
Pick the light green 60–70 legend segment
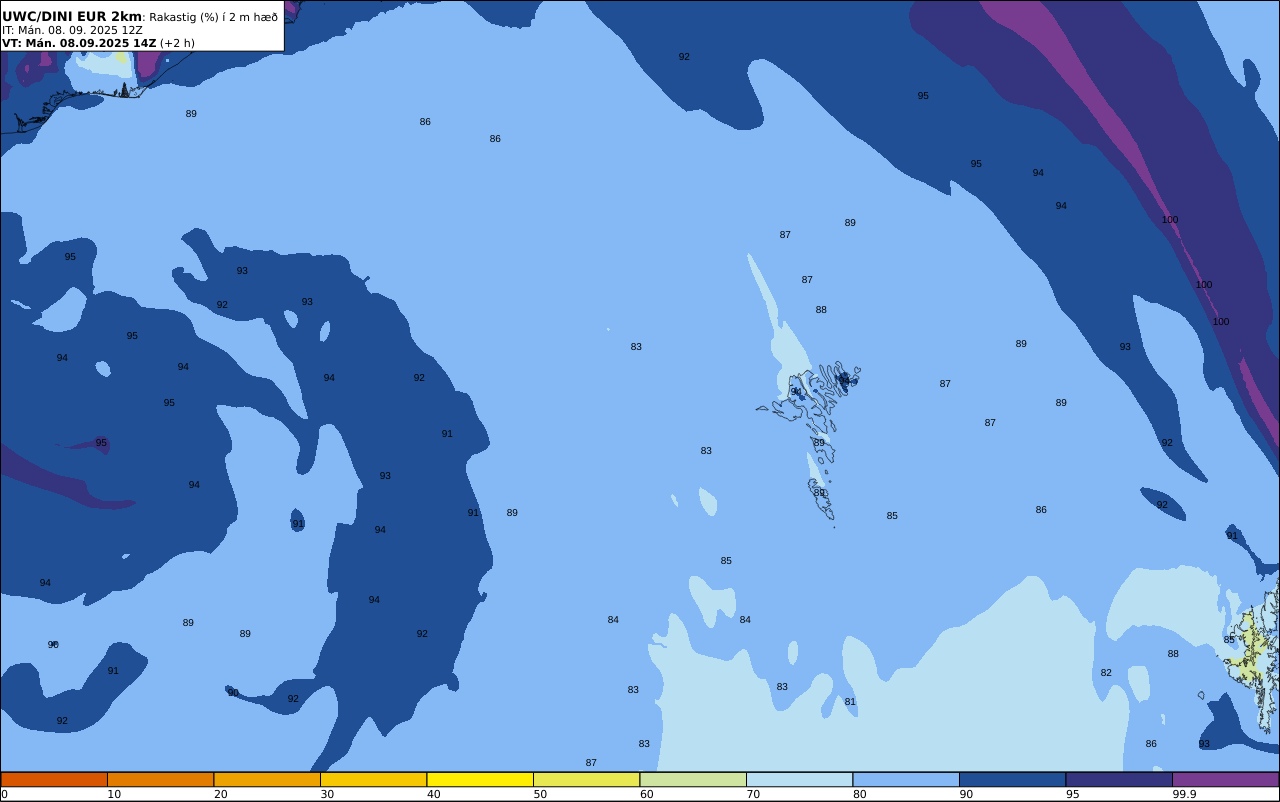coord(693,779)
